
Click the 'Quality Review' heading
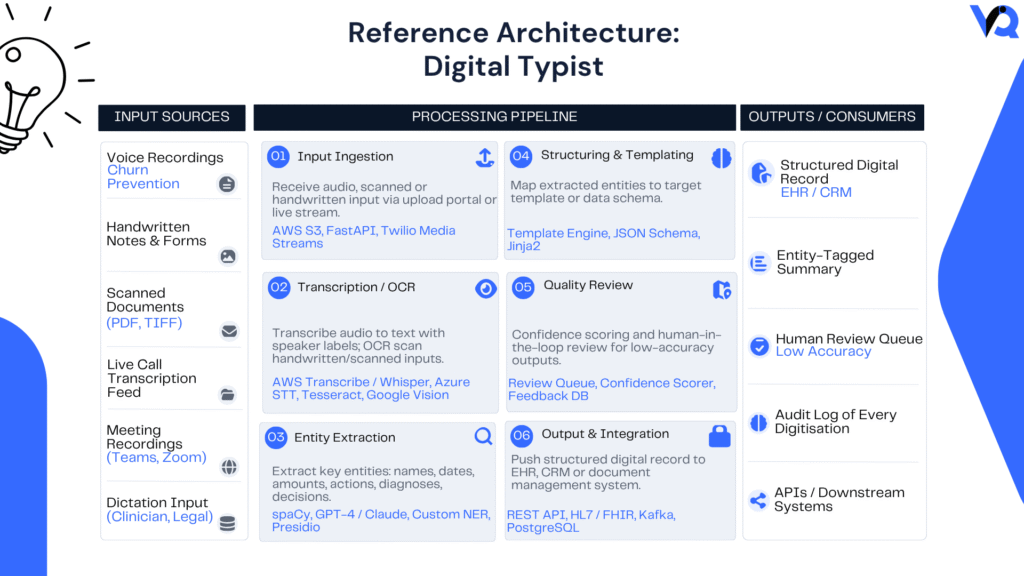click(x=588, y=285)
